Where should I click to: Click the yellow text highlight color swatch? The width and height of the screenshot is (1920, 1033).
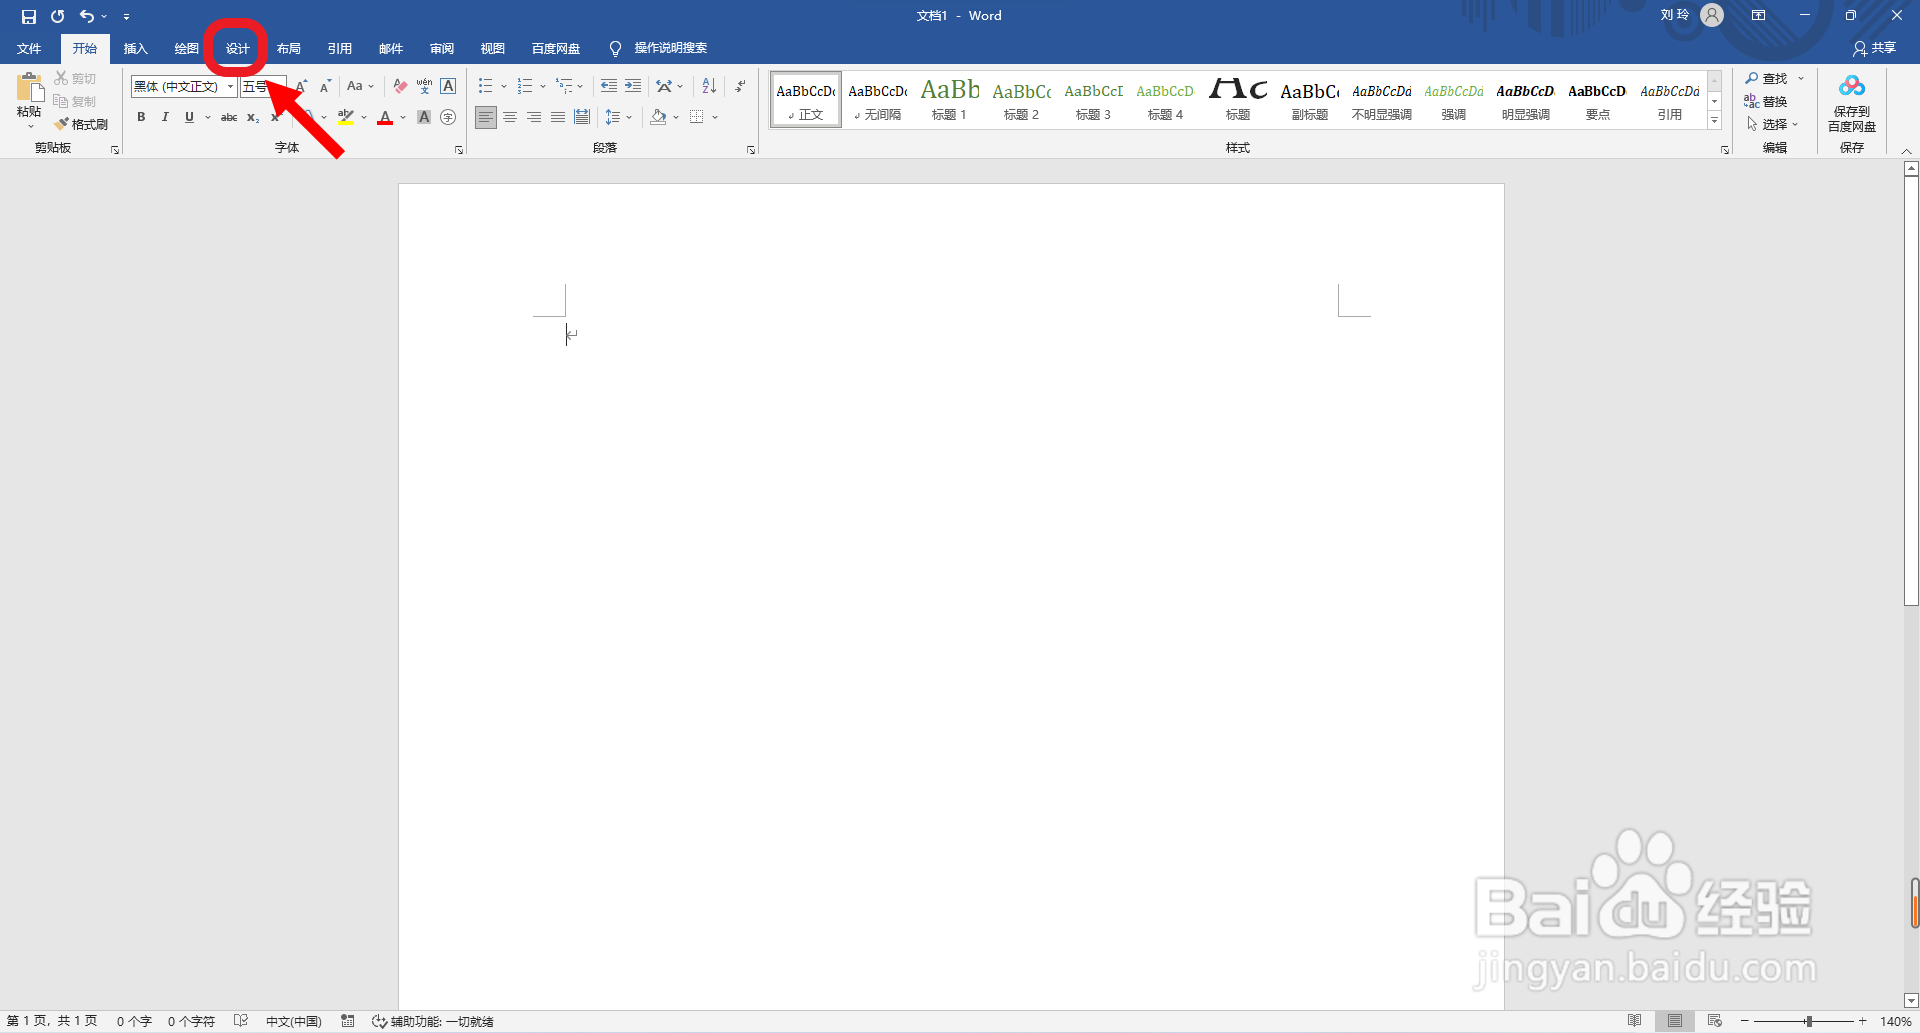pyautogui.click(x=346, y=117)
